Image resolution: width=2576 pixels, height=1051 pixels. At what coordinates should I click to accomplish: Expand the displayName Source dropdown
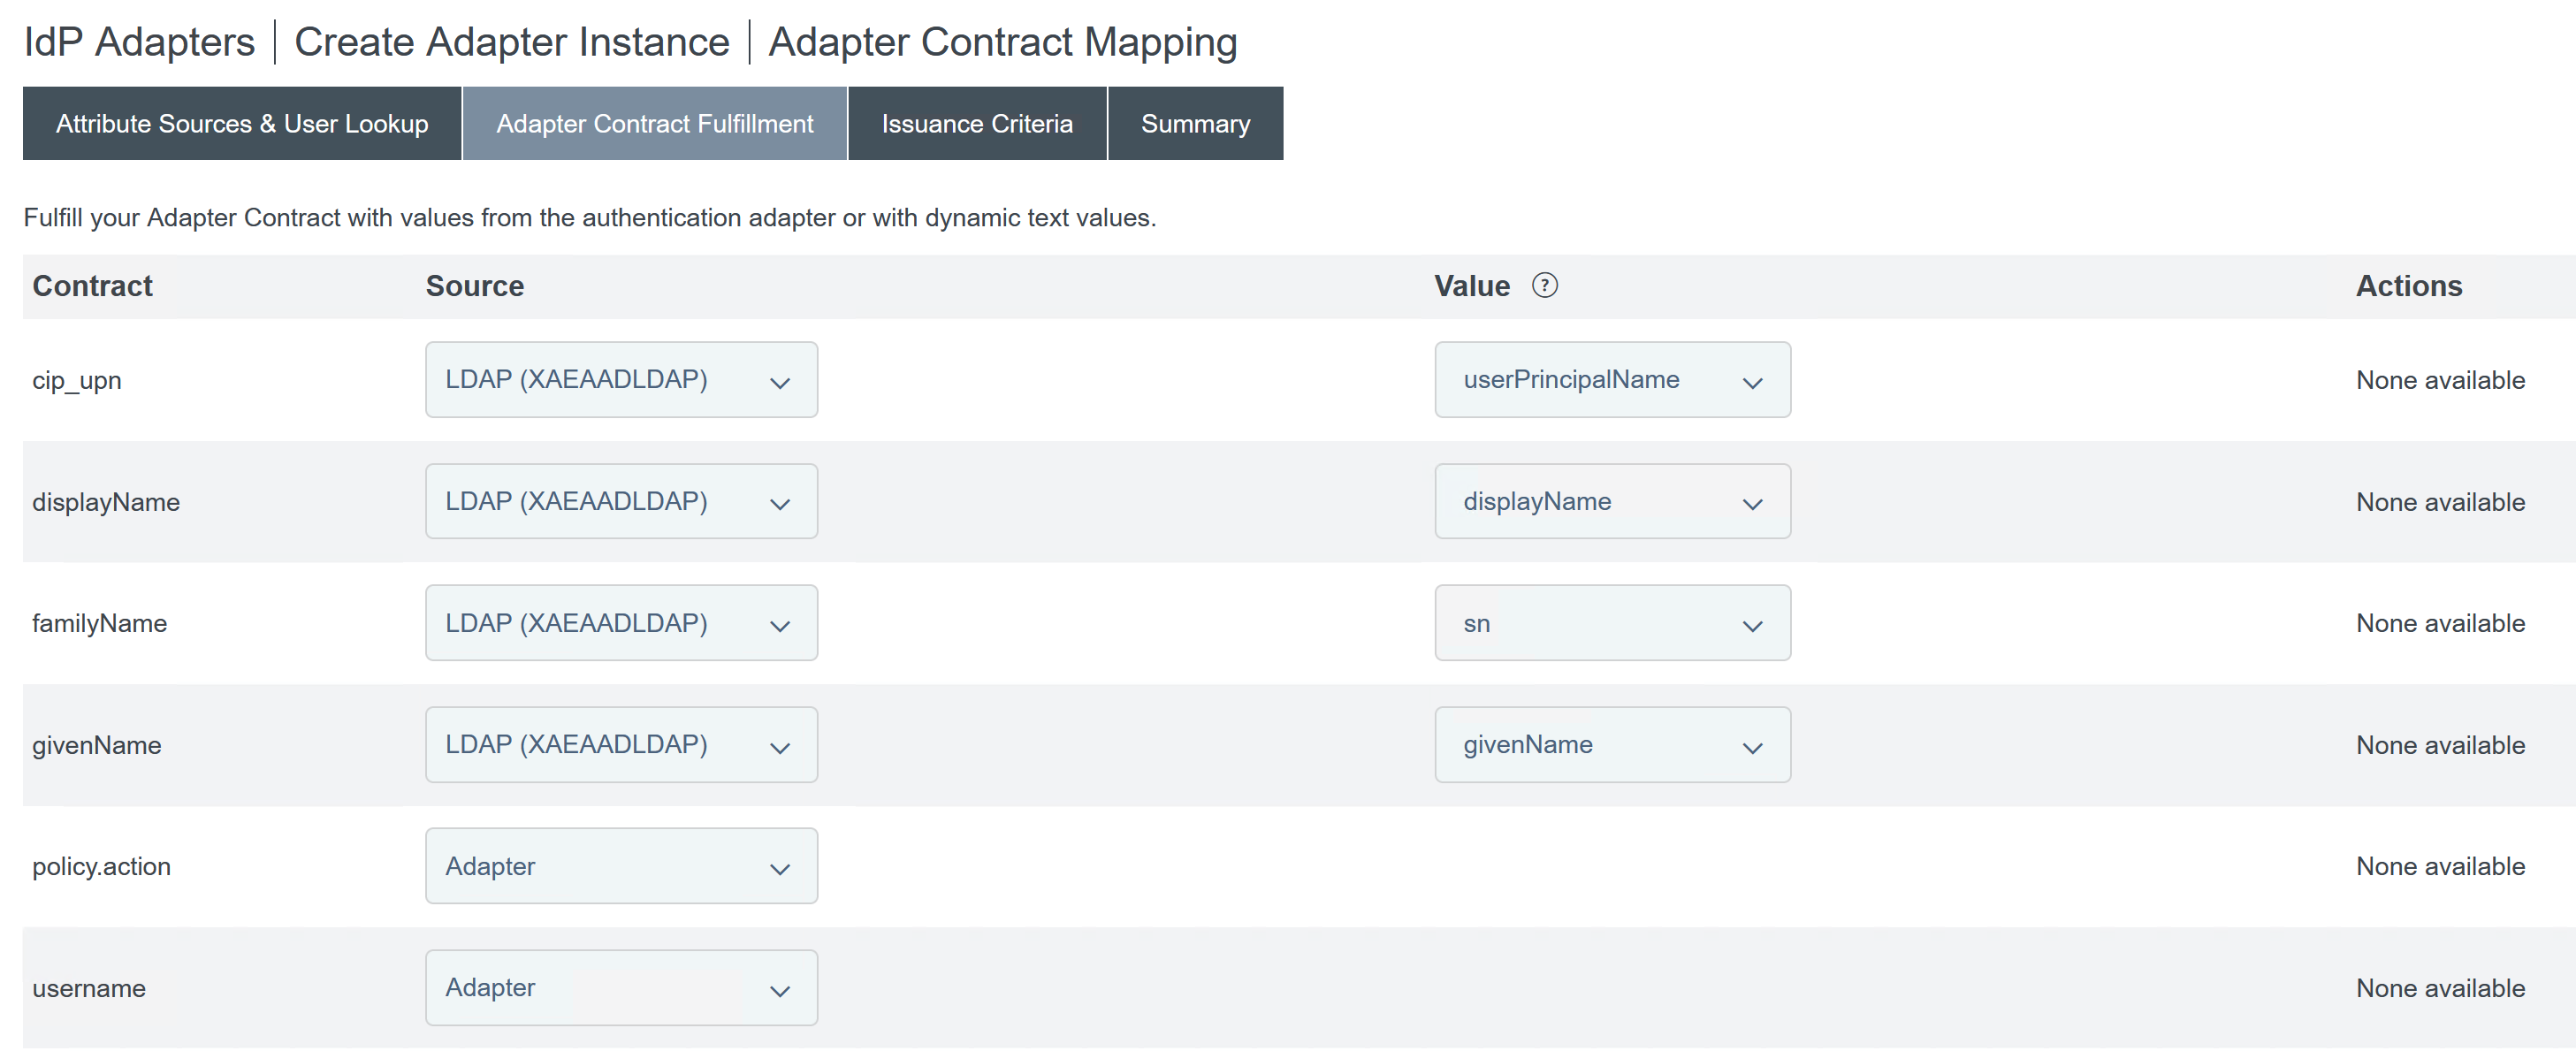621,502
